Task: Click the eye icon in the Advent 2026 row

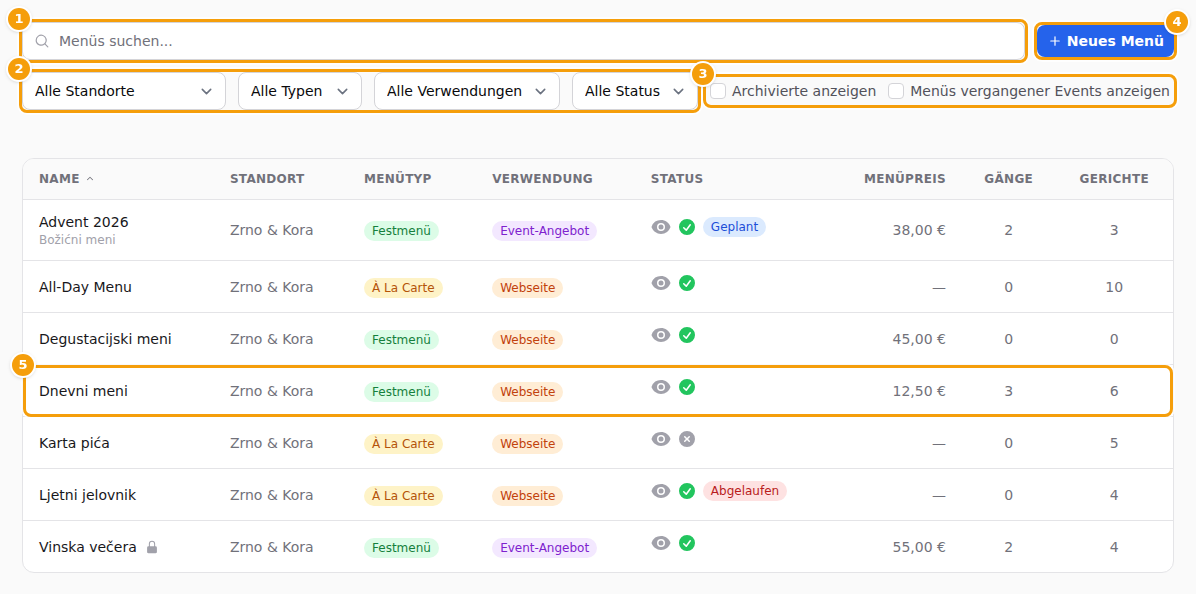Action: coord(661,226)
